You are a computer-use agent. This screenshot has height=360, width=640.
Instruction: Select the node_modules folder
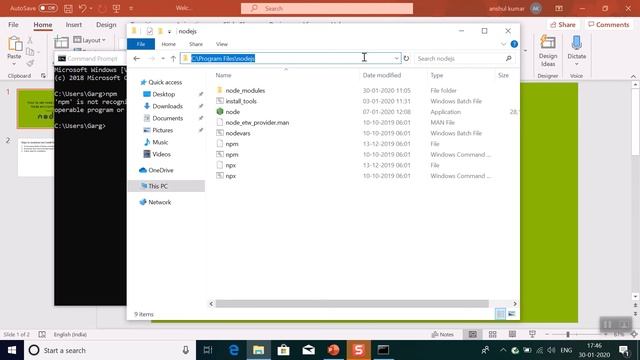click(x=245, y=91)
